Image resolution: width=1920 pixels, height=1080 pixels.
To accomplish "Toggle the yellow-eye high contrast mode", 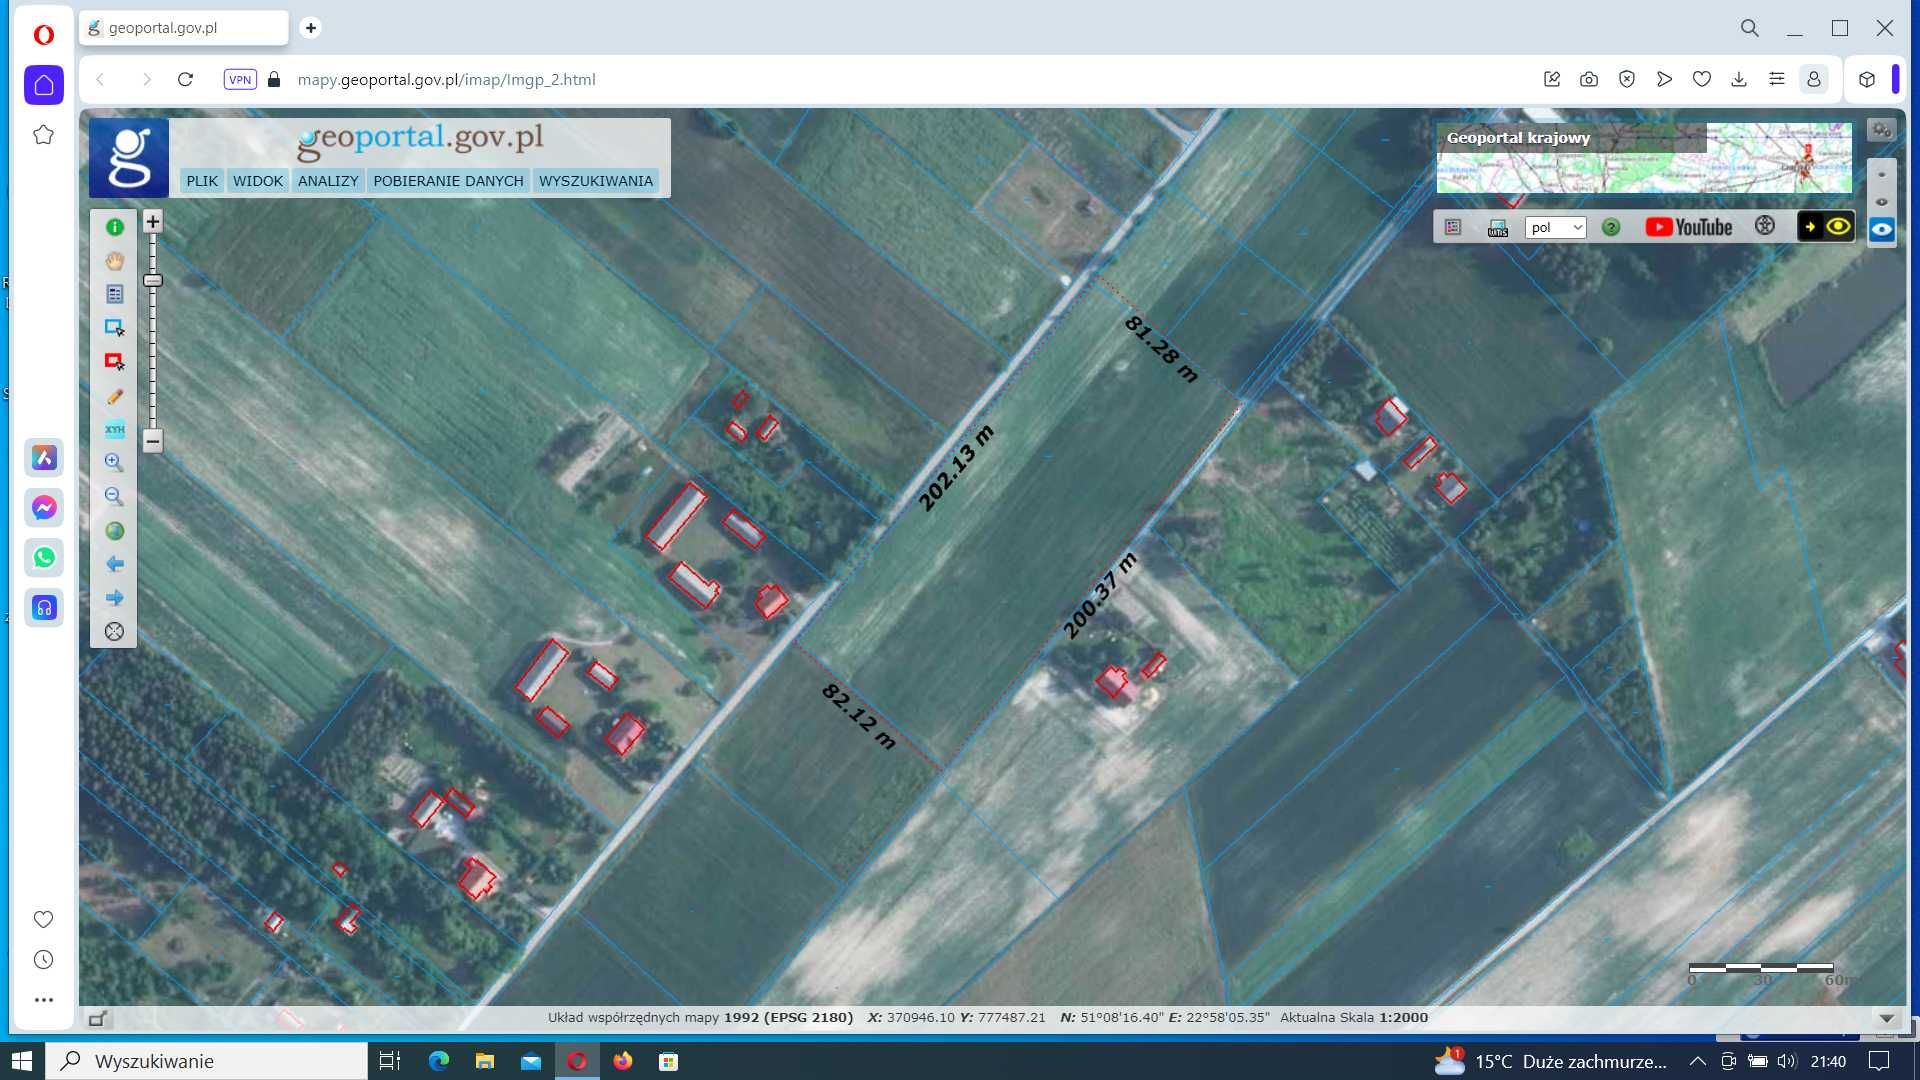I will [1826, 227].
